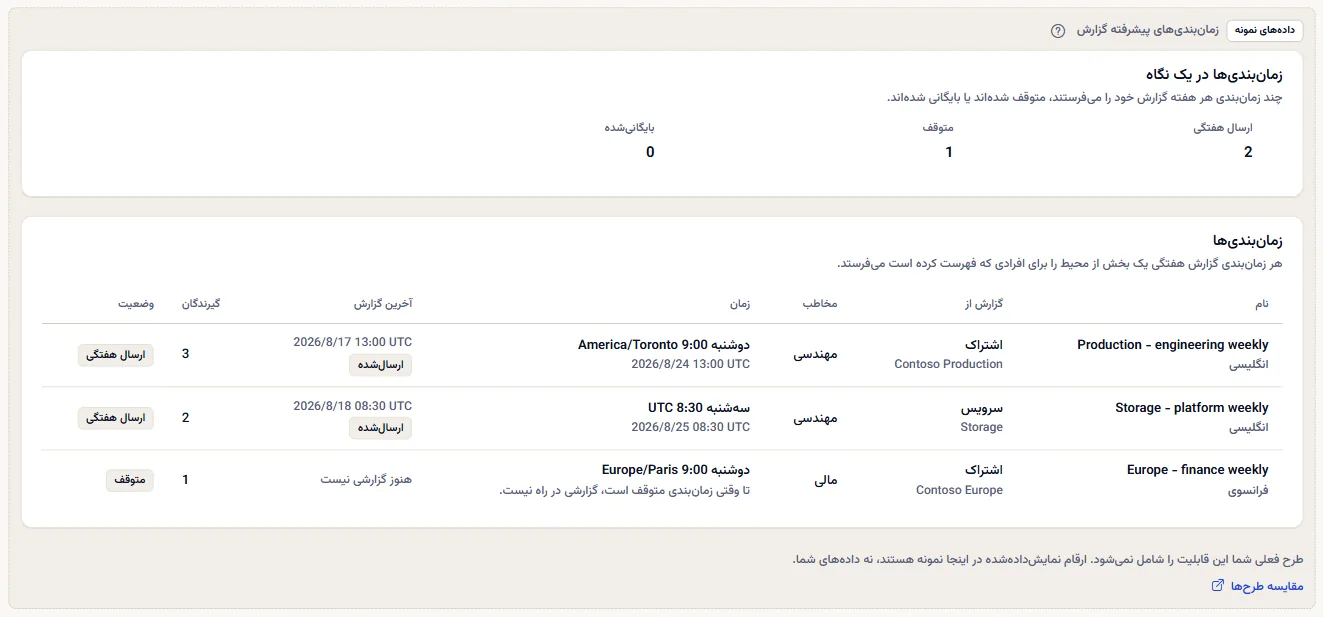Open the مقایسه طرح‌ها link
The height and width of the screenshot is (617, 1323).
pos(1257,586)
